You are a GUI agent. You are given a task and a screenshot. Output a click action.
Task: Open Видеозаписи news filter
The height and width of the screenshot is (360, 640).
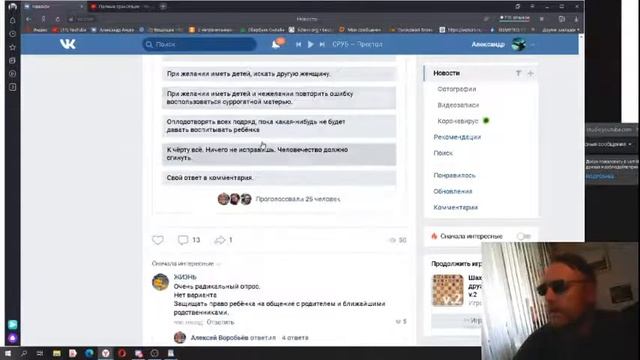[x=458, y=105]
